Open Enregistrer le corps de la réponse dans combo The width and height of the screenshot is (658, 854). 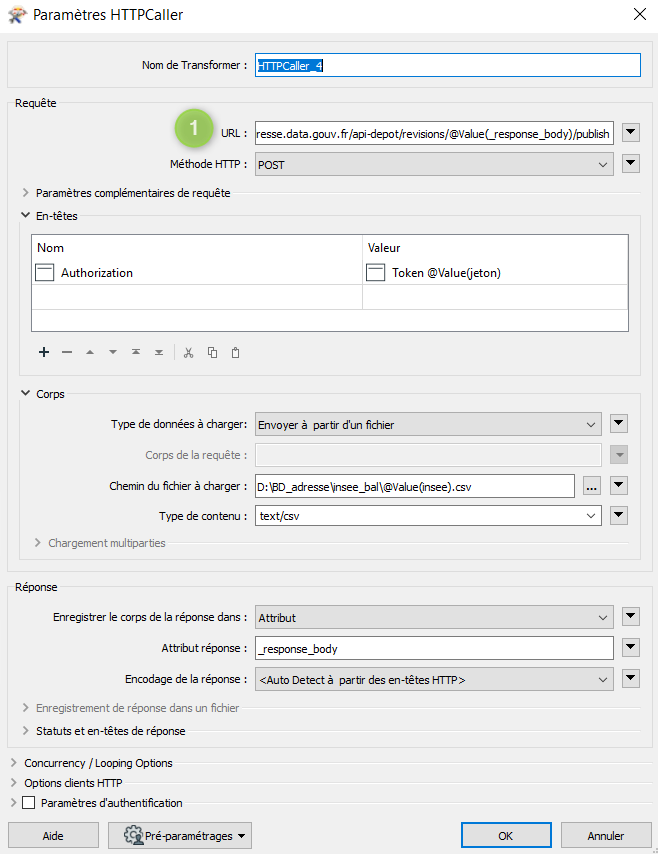point(434,618)
